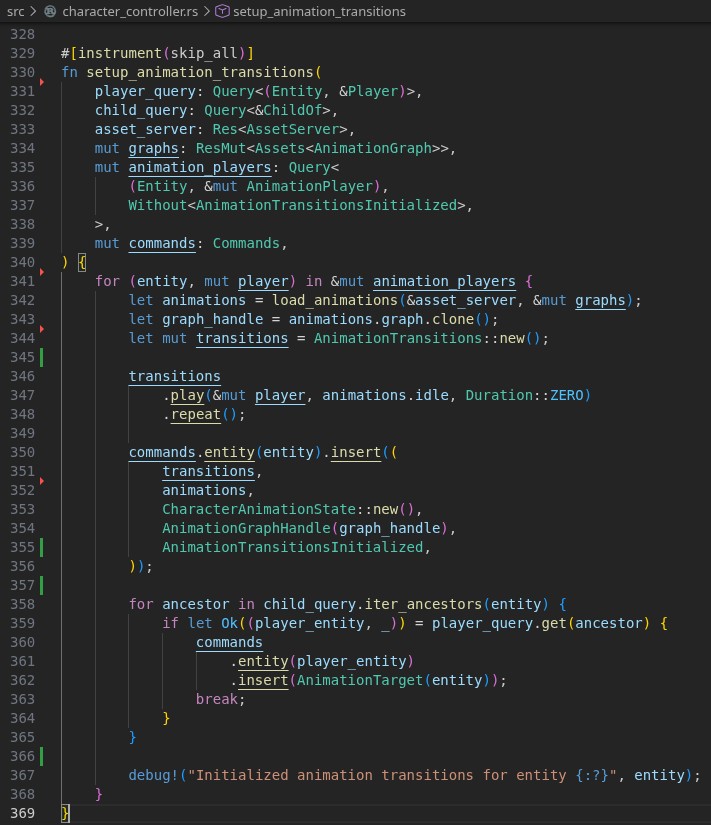
Task: Click the word instrument in the attribute
Action: tap(120, 53)
